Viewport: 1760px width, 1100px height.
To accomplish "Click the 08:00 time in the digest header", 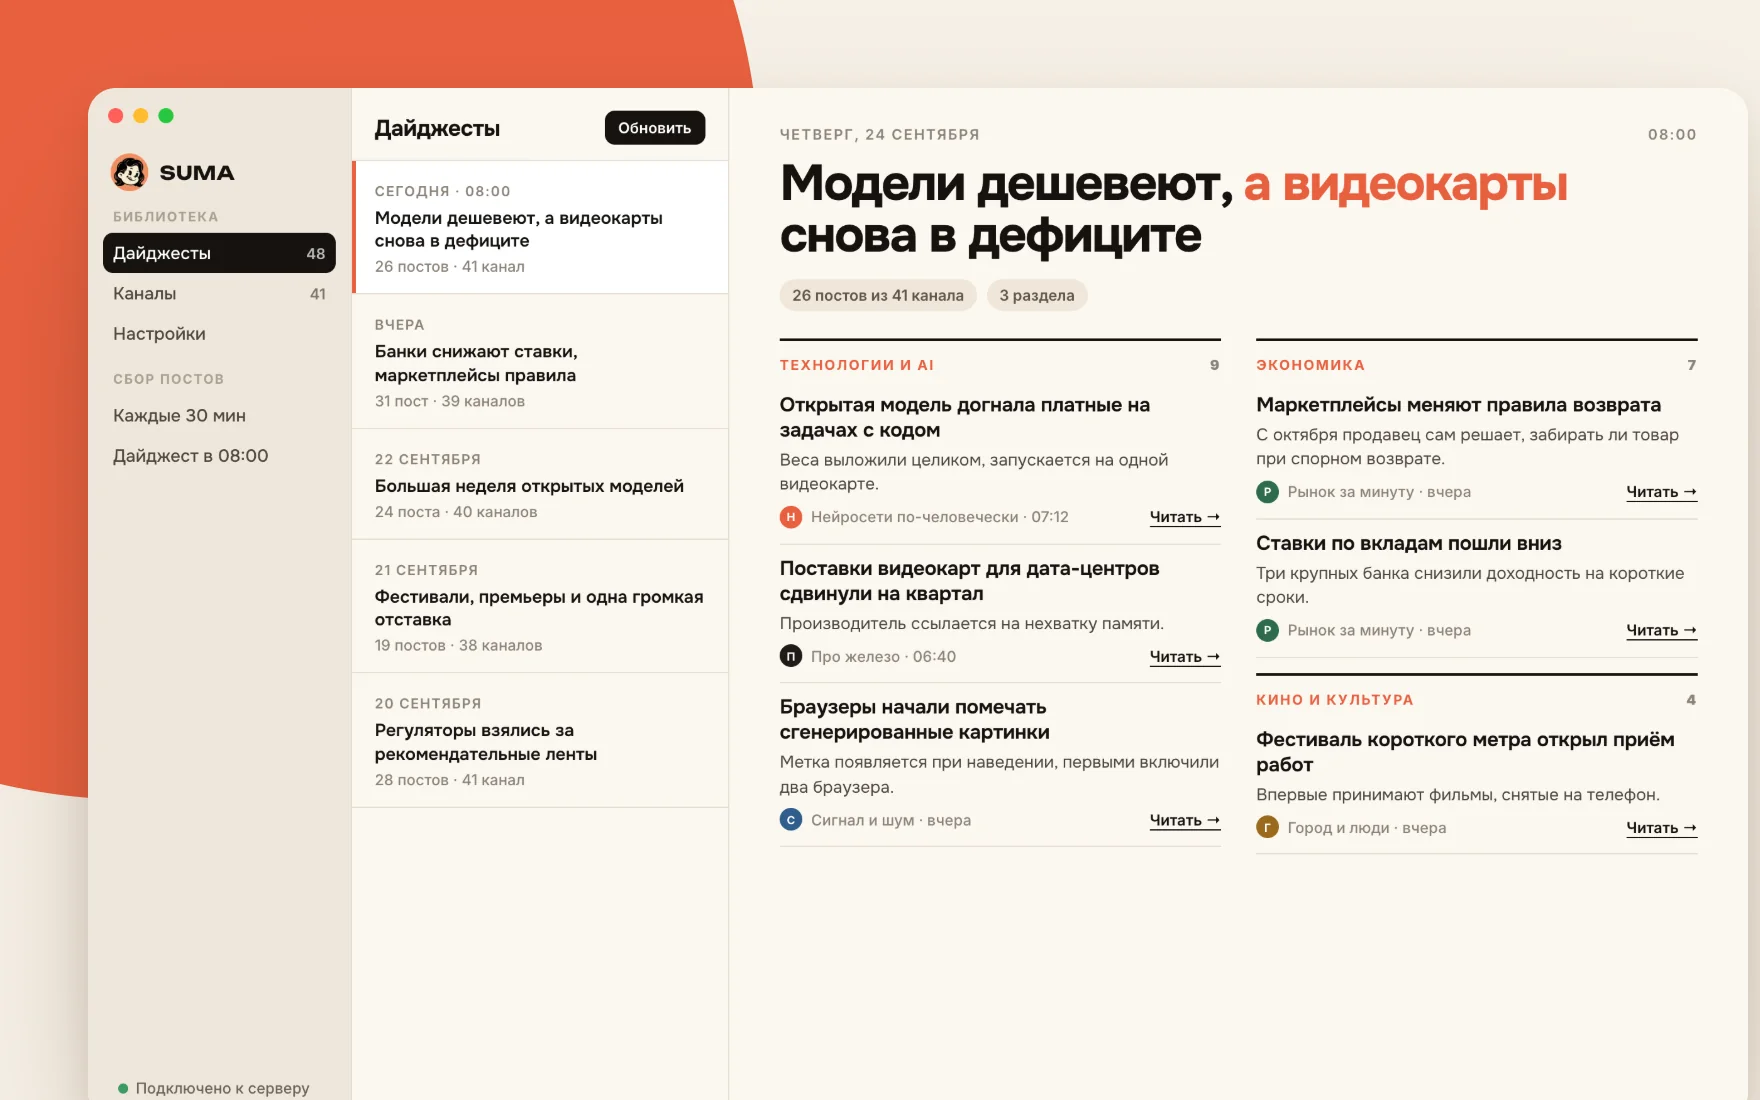I will tap(1672, 135).
